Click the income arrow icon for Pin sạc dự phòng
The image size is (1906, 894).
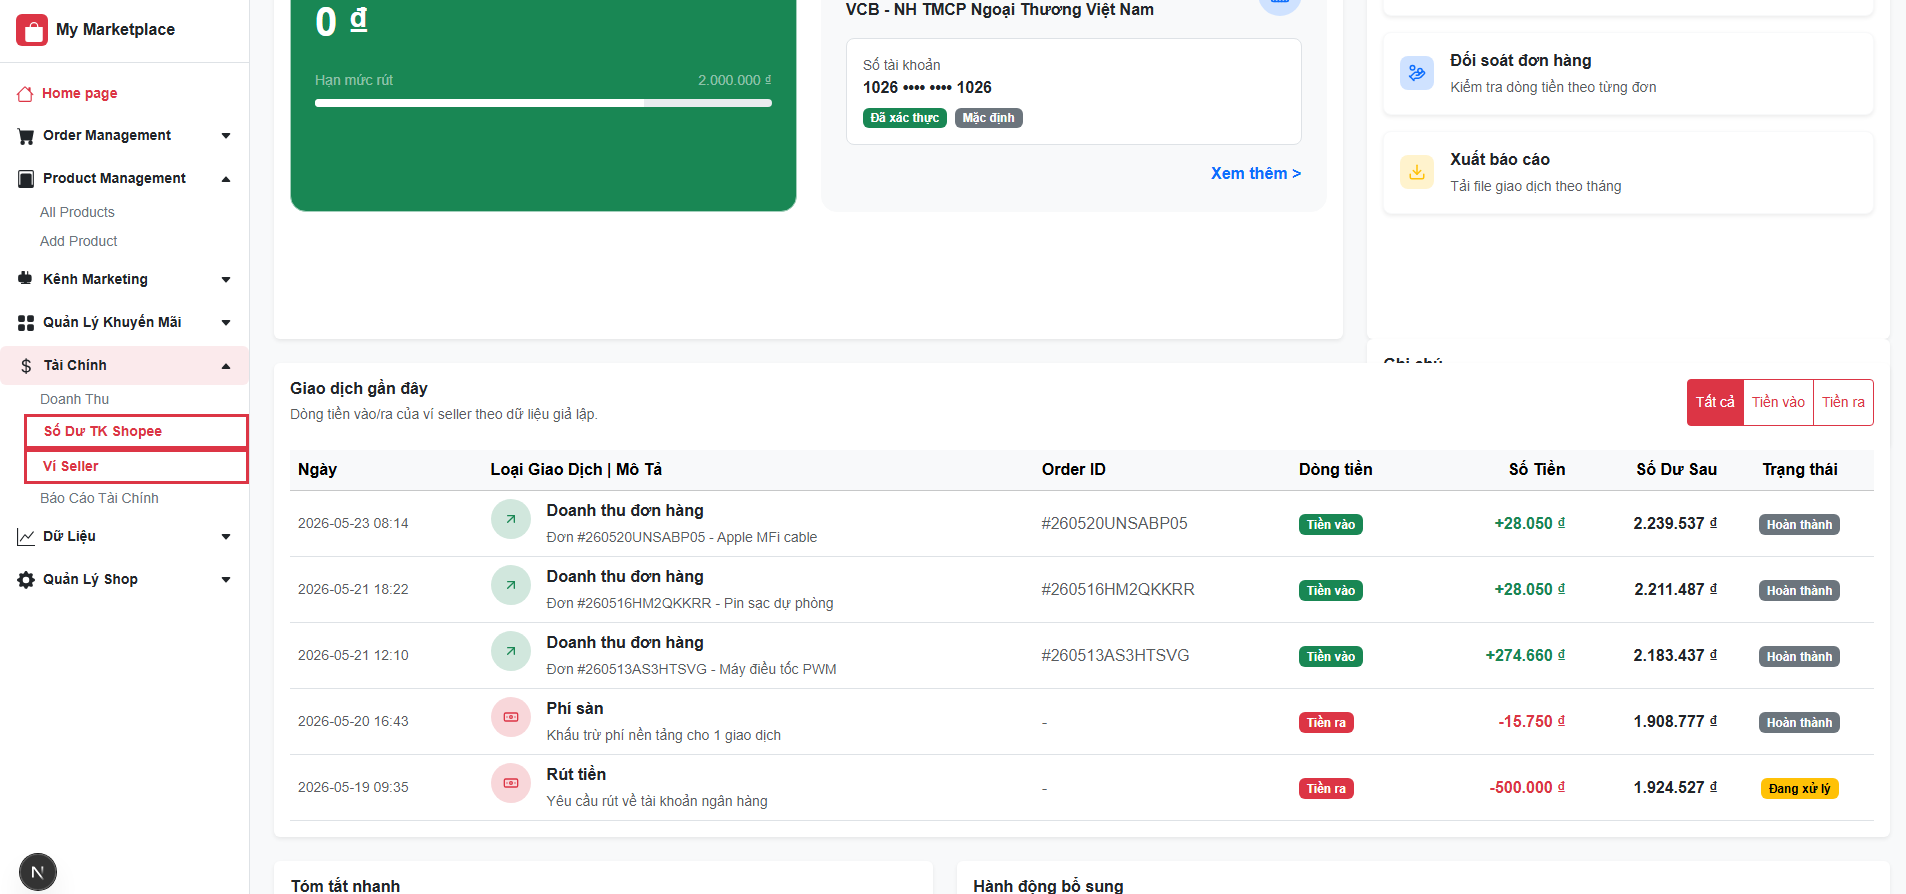pos(511,585)
